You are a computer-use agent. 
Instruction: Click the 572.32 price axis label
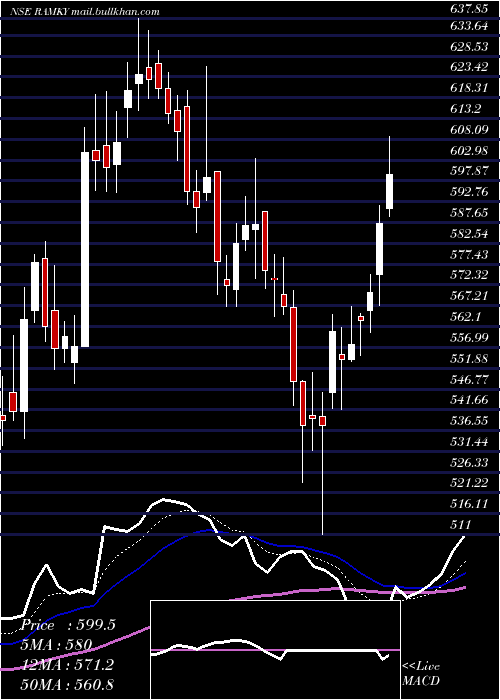tap(469, 275)
